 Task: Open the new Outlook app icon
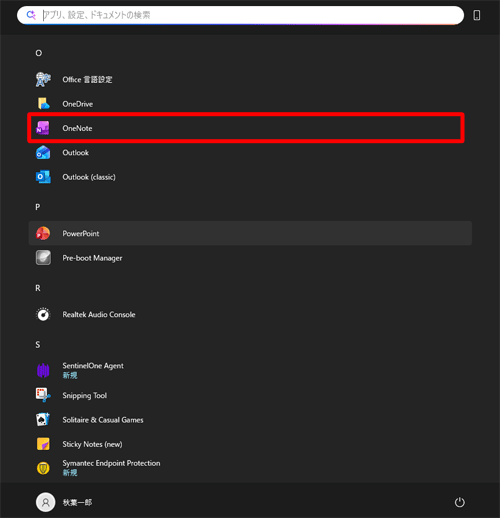43,153
